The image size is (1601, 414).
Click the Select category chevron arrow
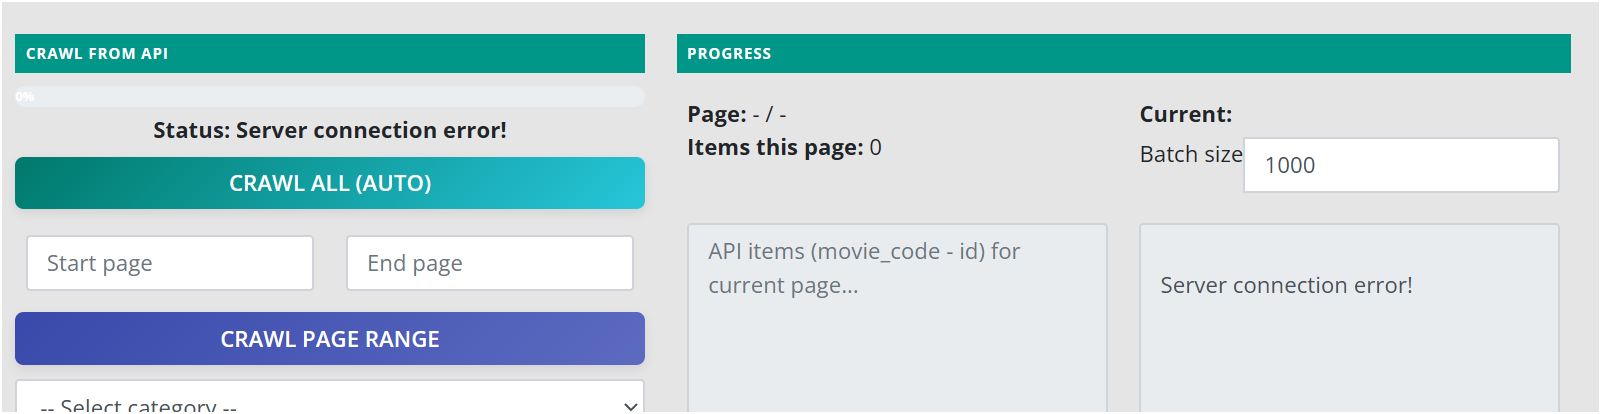(x=630, y=405)
